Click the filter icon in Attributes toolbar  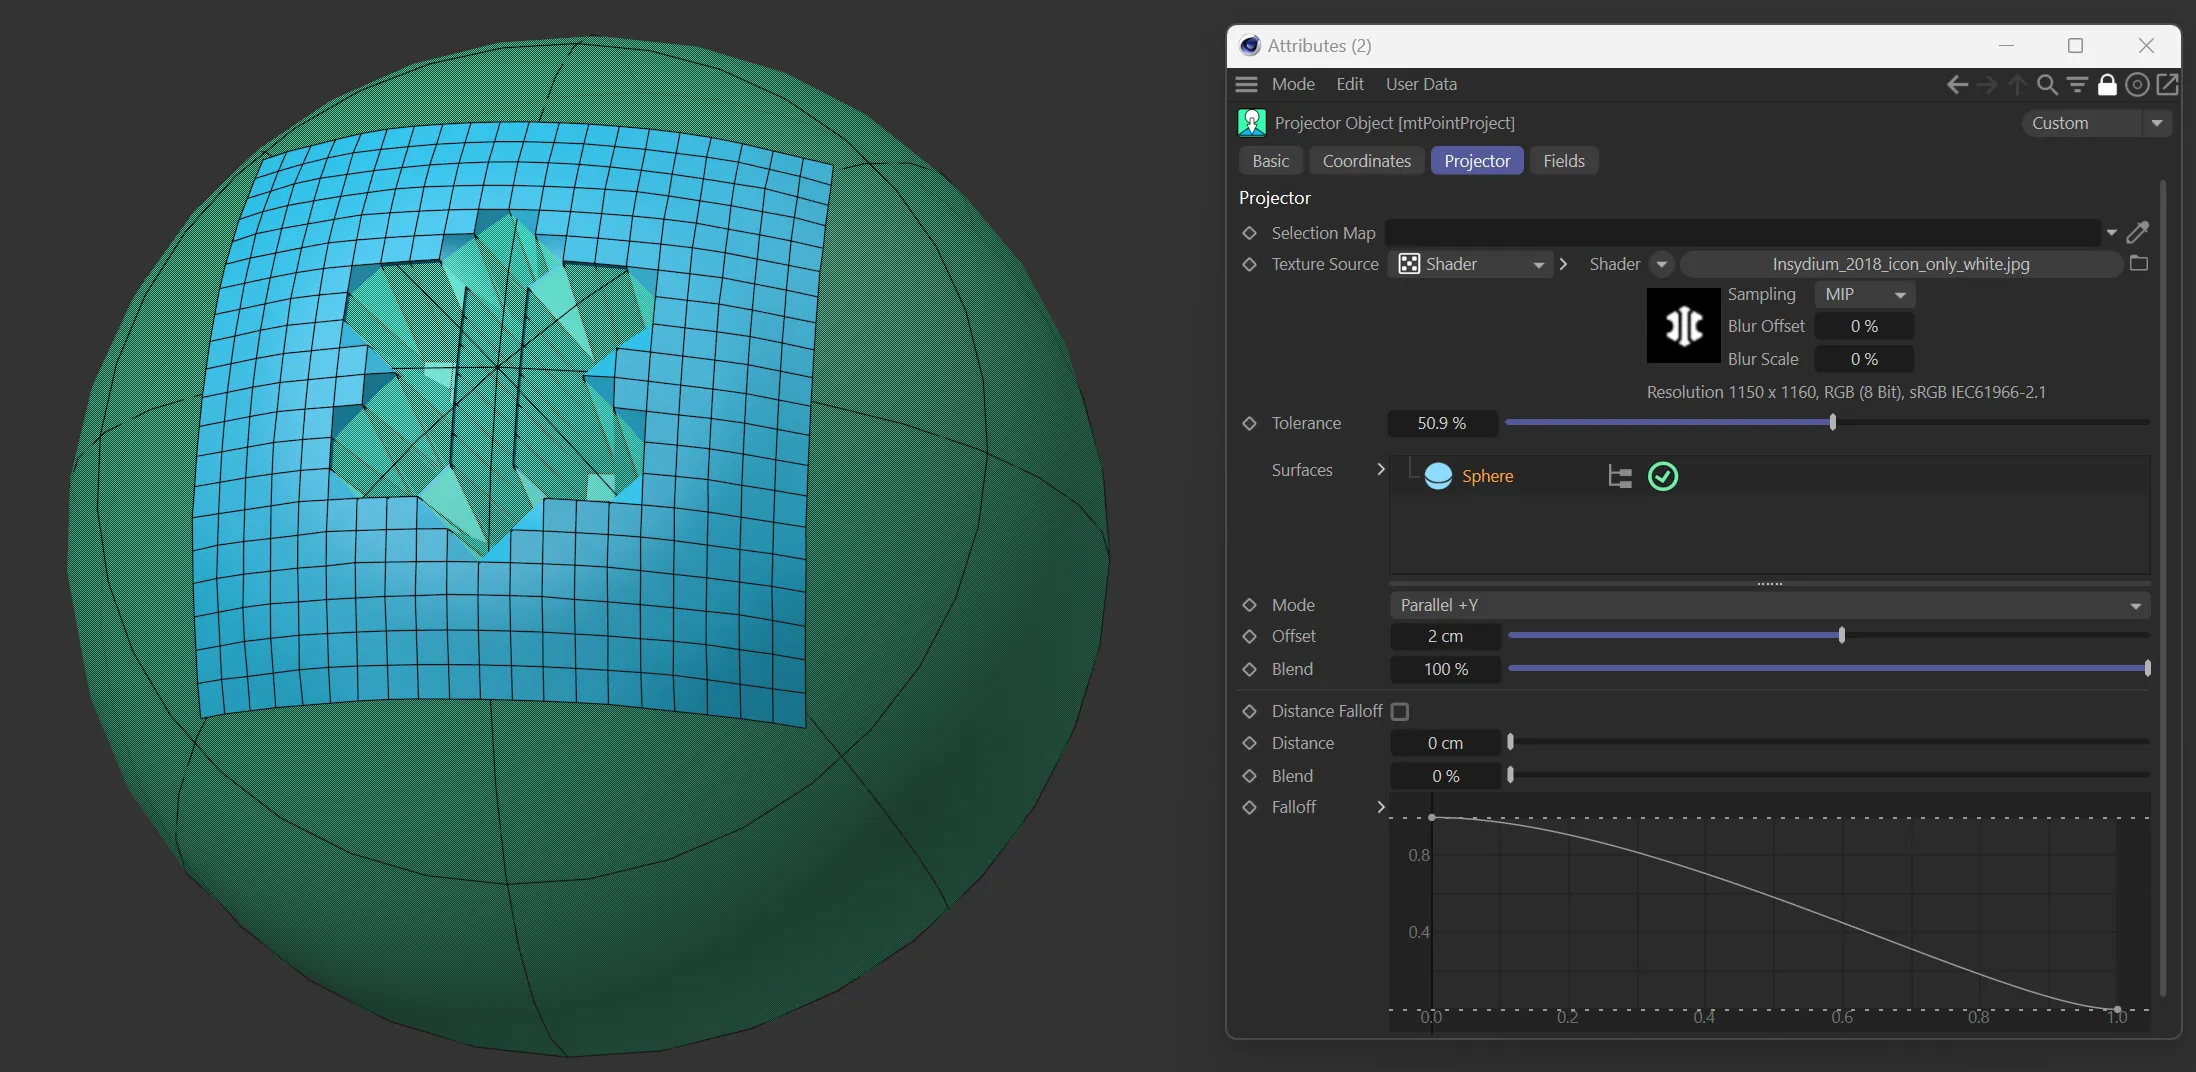click(x=2077, y=85)
